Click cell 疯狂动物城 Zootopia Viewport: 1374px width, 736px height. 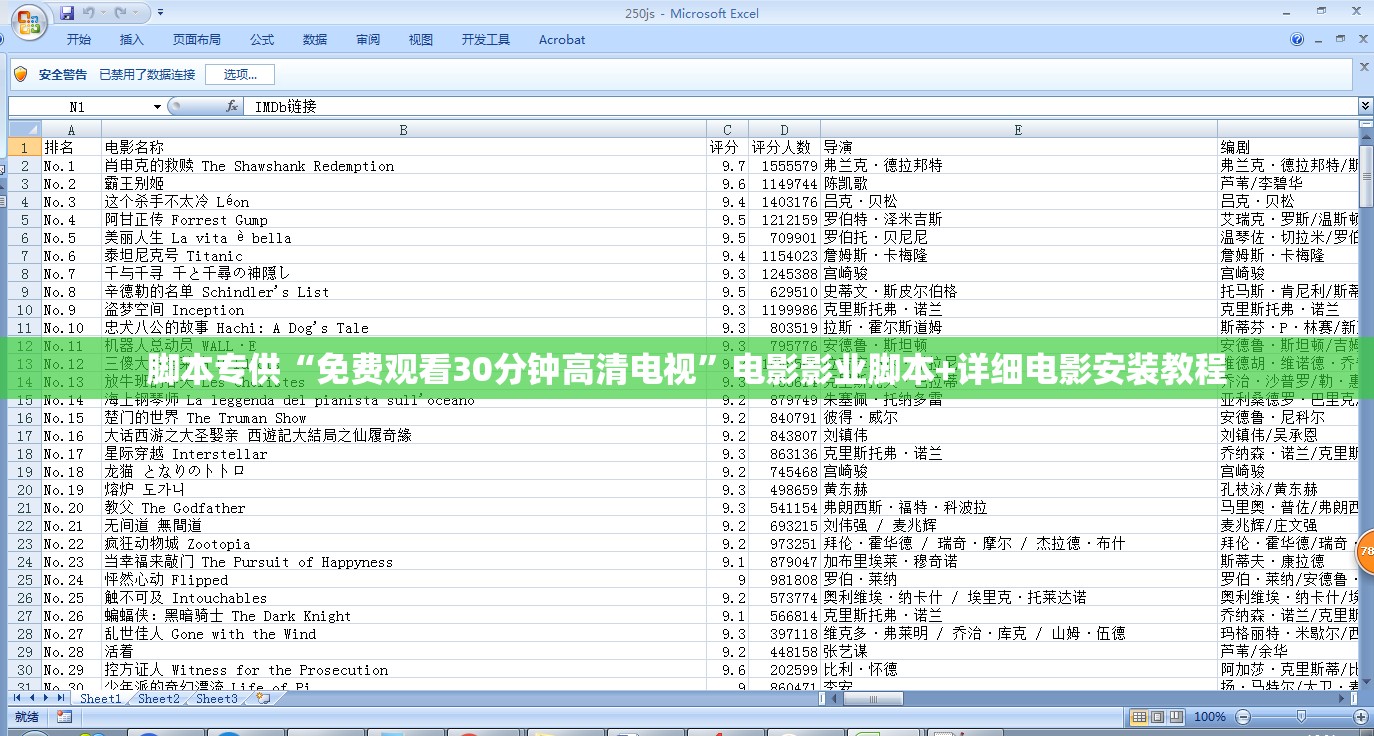click(404, 543)
